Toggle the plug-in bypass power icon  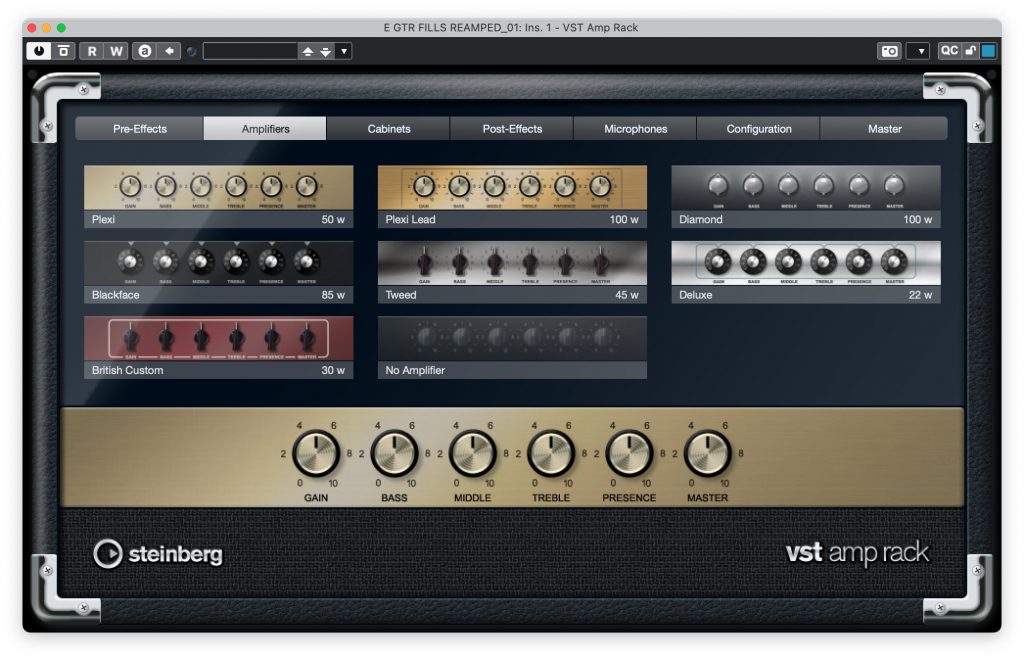click(36, 51)
